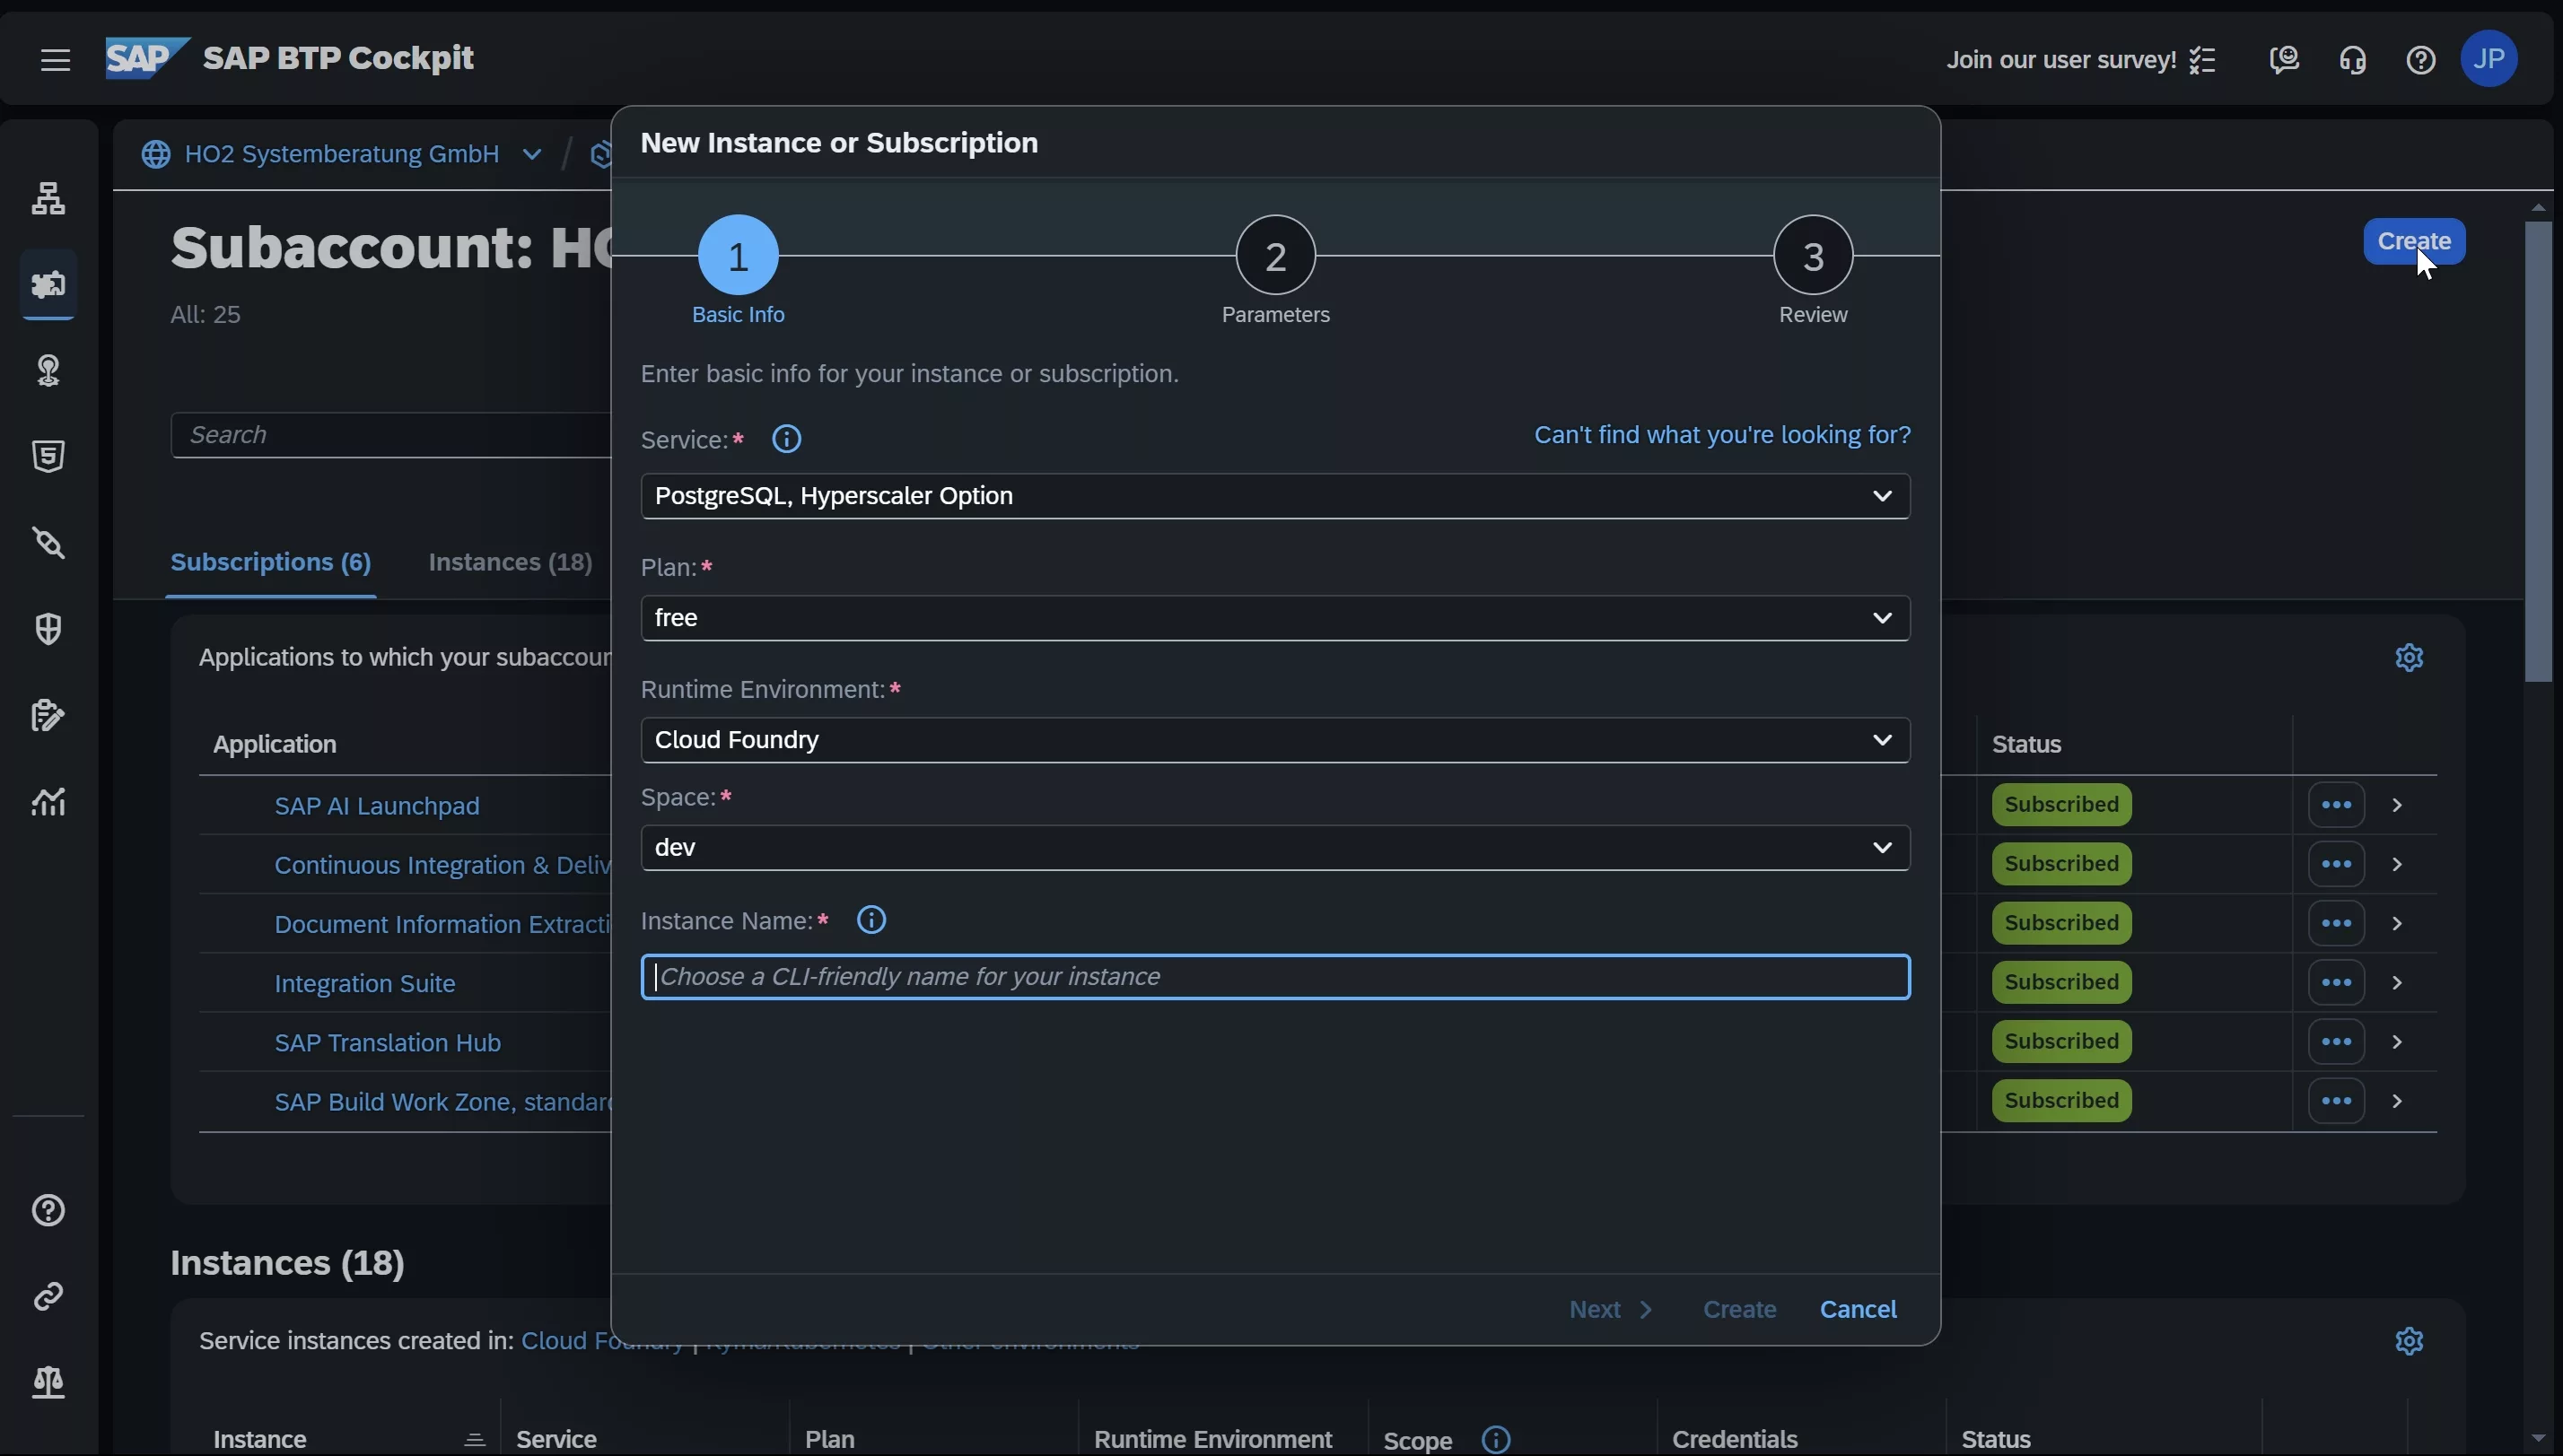The height and width of the screenshot is (1456, 2563).
Task: Open the Security shield sidebar icon
Action: point(48,629)
